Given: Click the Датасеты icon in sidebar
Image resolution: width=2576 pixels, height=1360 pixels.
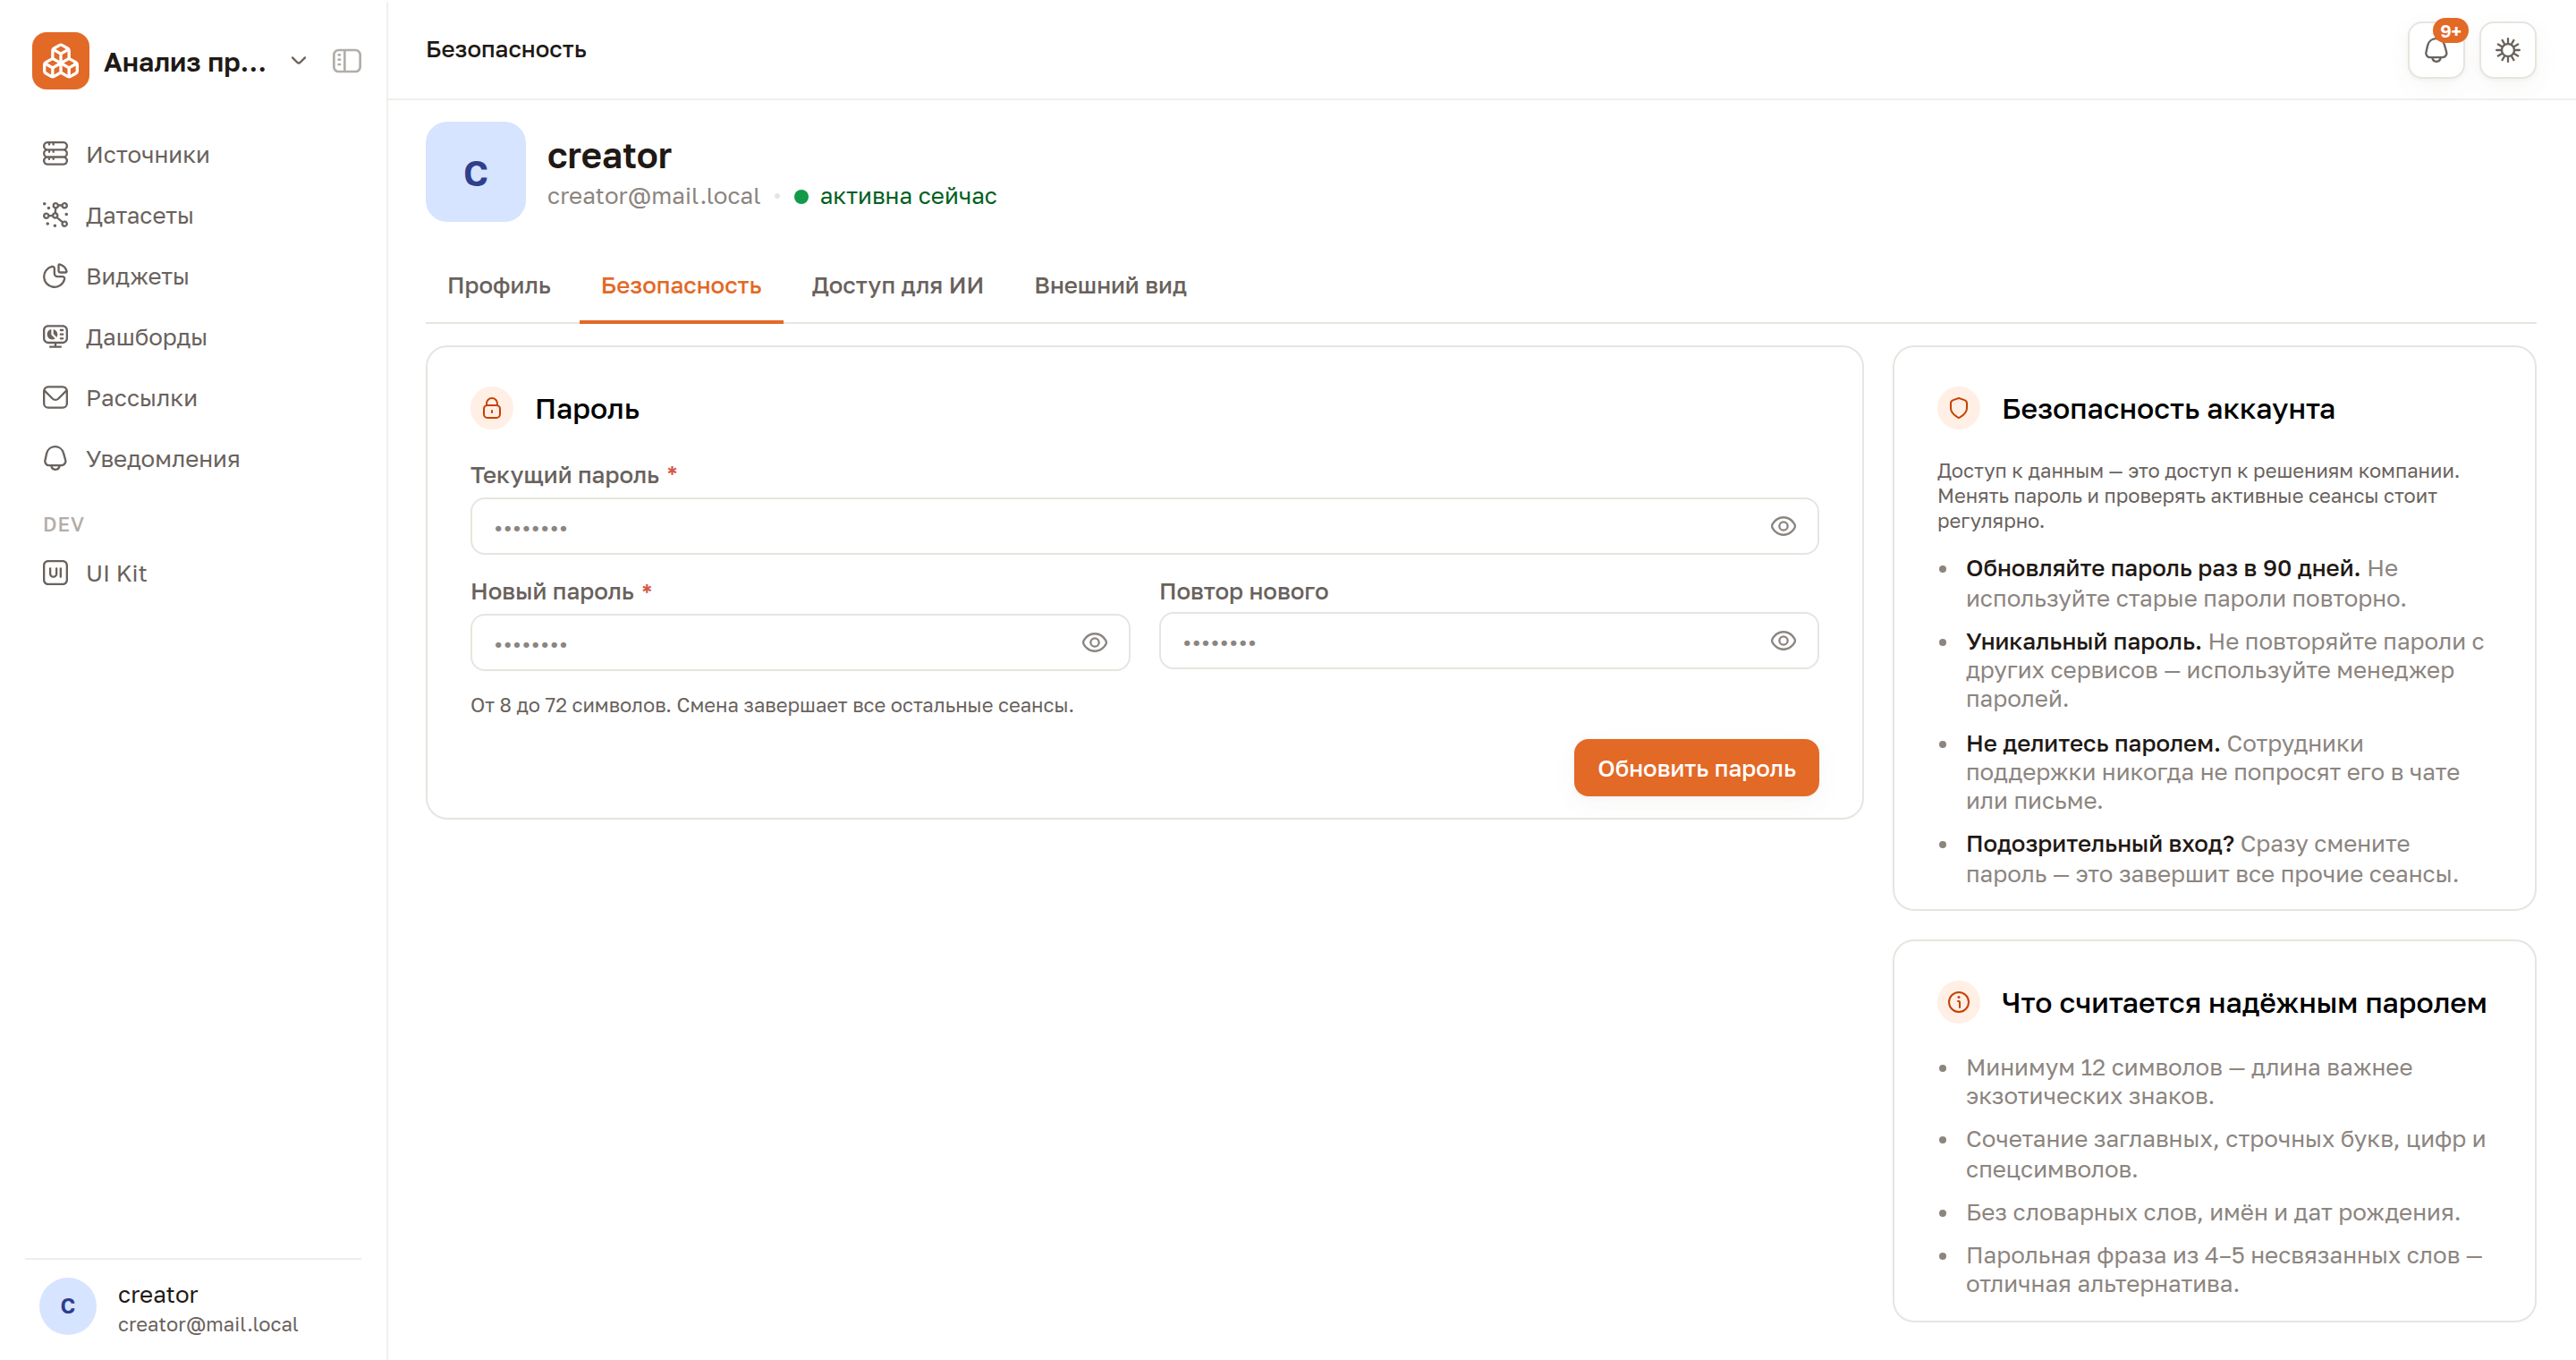Looking at the screenshot, I should 55,215.
